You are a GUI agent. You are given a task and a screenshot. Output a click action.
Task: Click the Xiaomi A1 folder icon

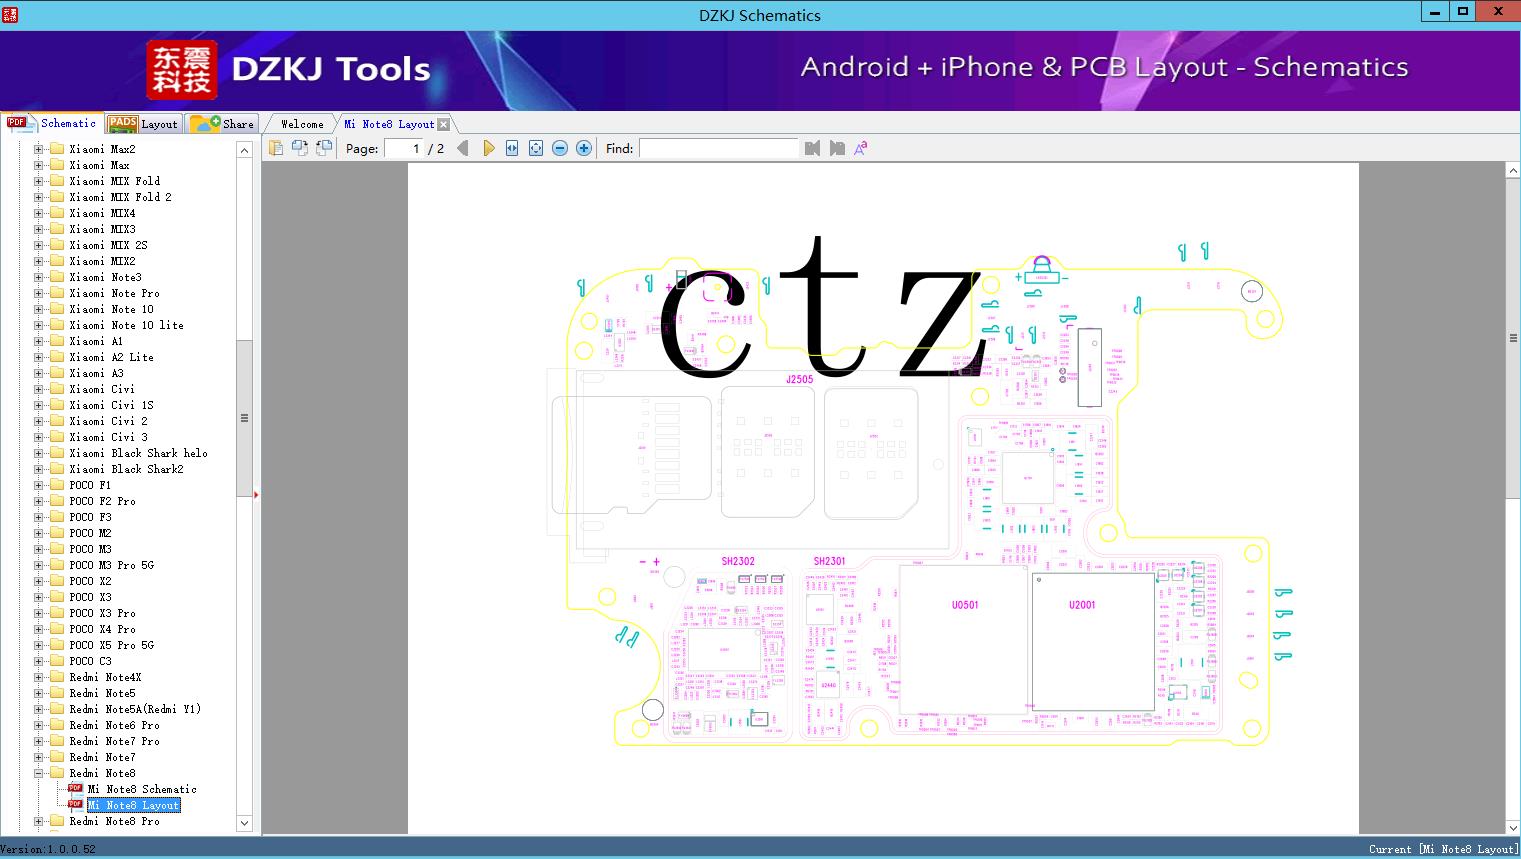(x=57, y=341)
